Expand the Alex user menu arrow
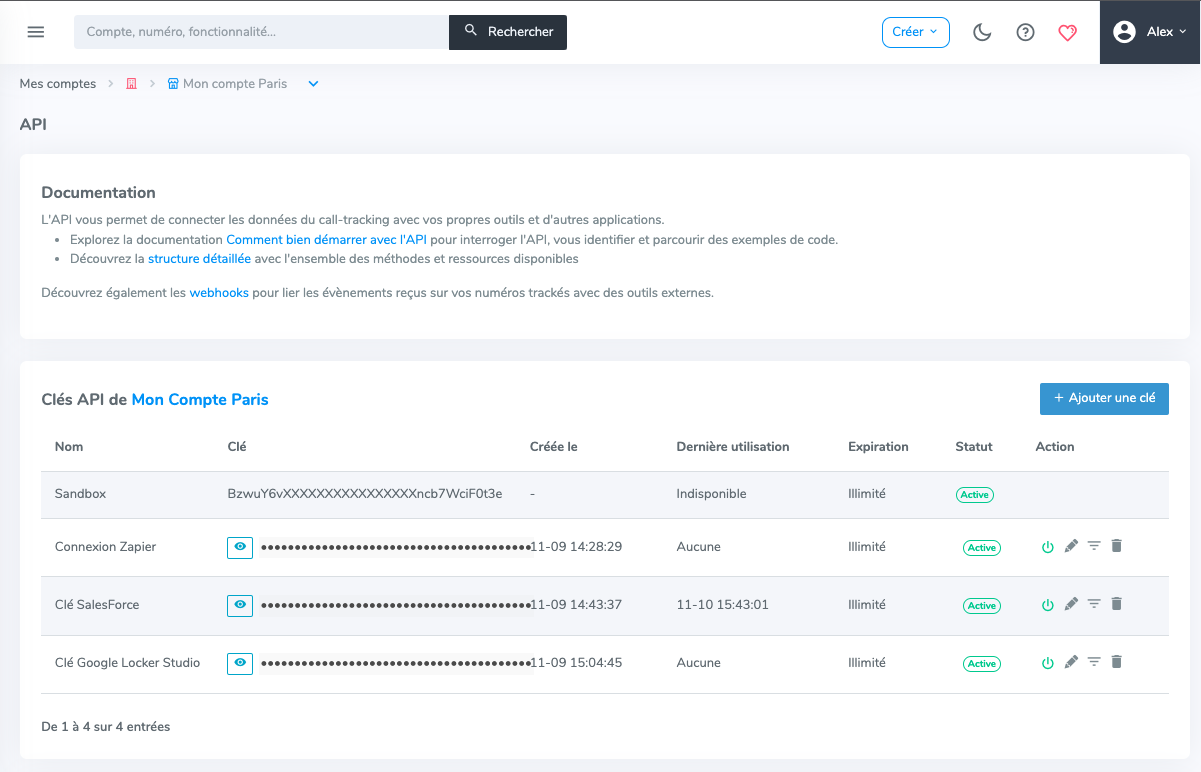This screenshot has width=1201, height=772. point(1183,32)
